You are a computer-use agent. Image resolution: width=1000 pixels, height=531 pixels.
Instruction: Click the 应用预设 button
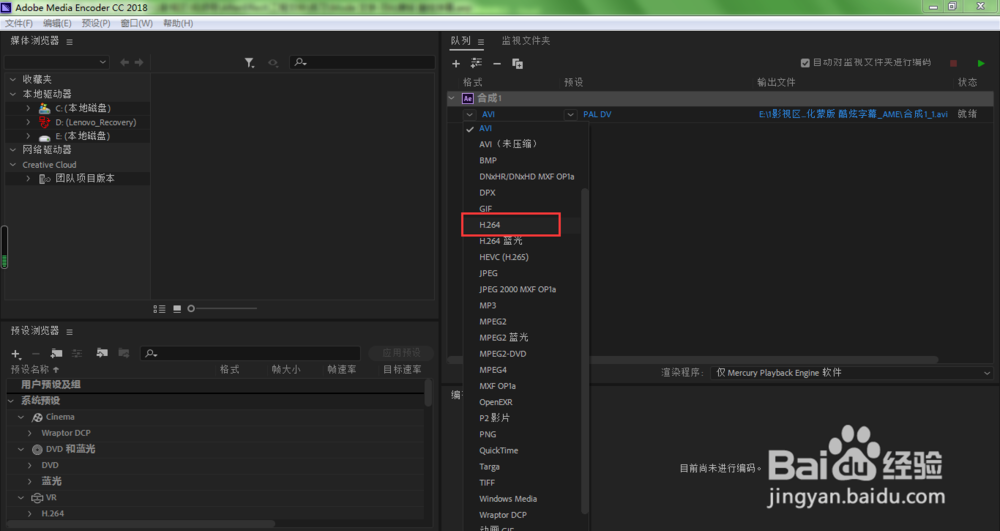pyautogui.click(x=401, y=353)
